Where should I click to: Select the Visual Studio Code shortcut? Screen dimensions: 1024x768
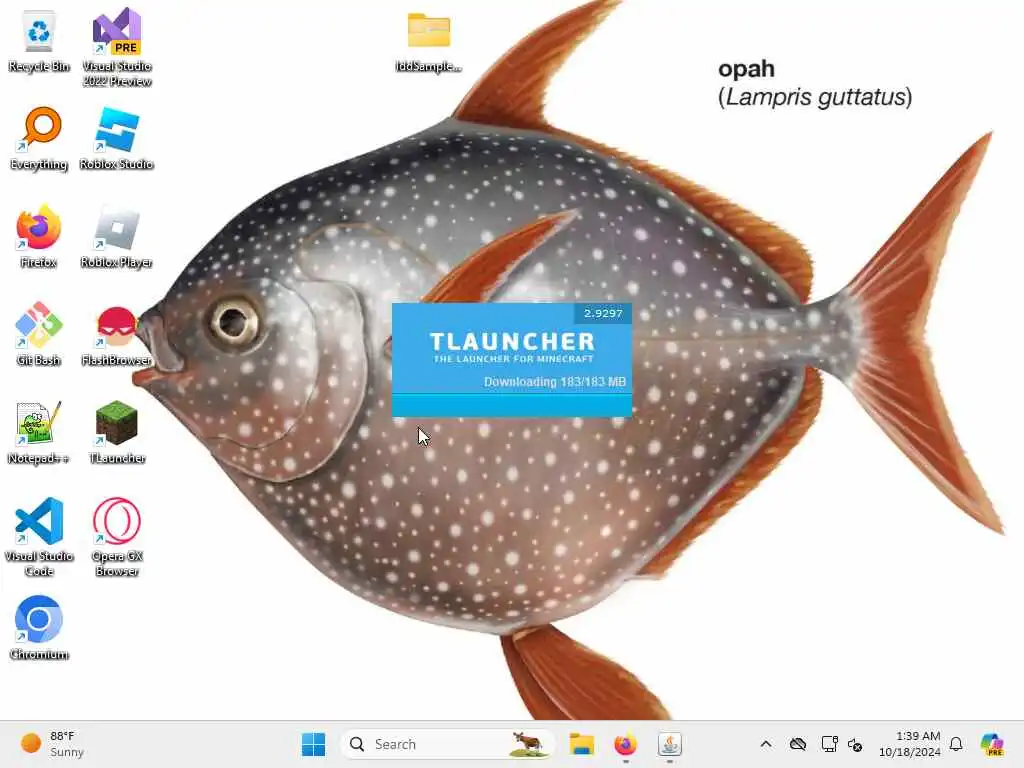[x=39, y=537]
